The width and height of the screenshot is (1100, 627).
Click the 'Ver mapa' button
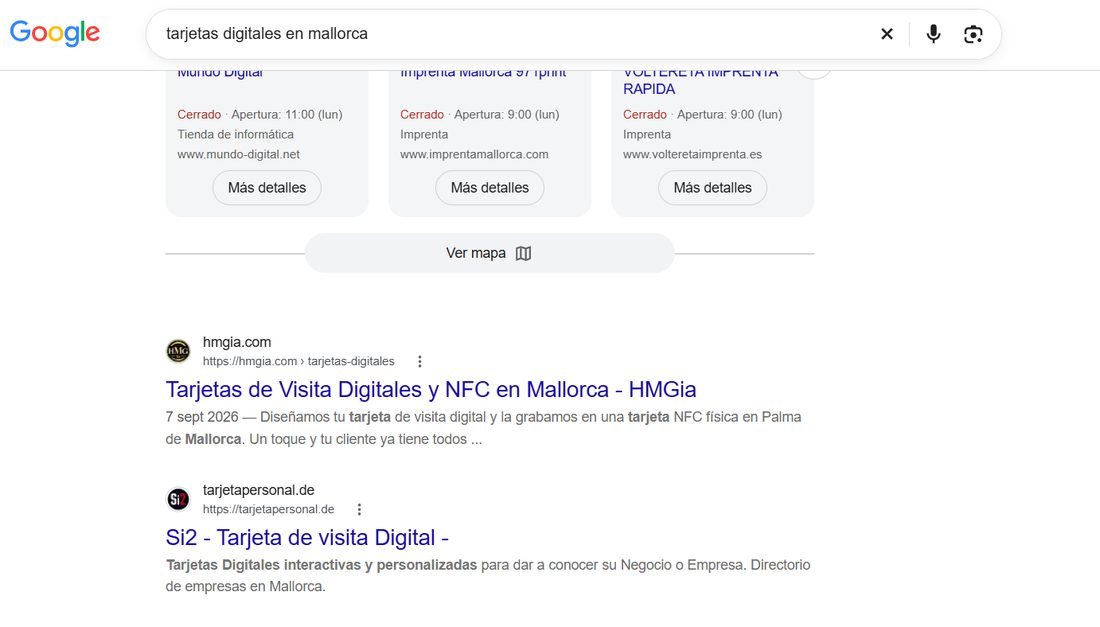(x=489, y=253)
